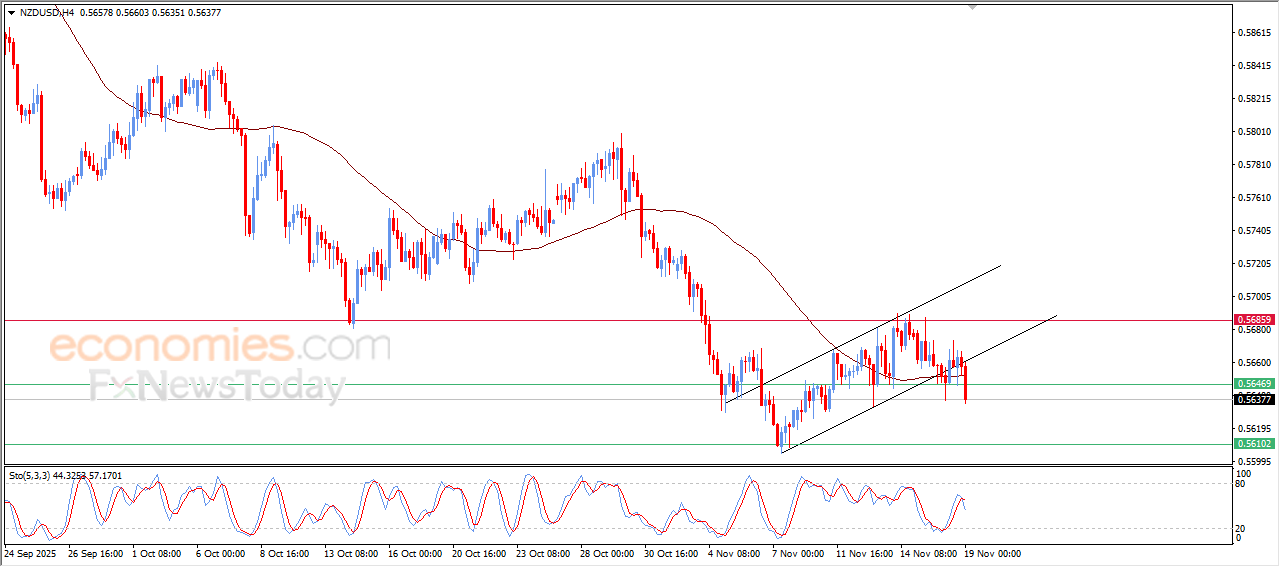Select the green 0.56469 price tag
1280x567 pixels.
tap(1253, 384)
